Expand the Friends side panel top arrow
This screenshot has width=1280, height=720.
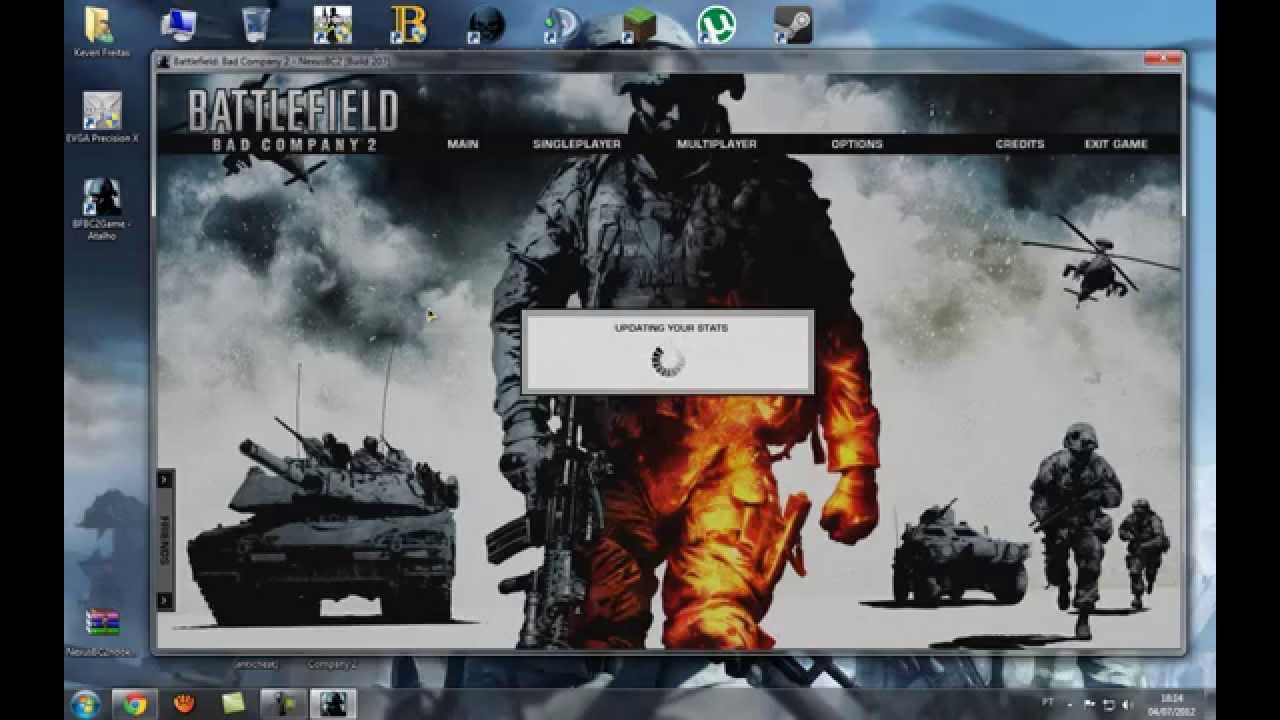[x=165, y=480]
